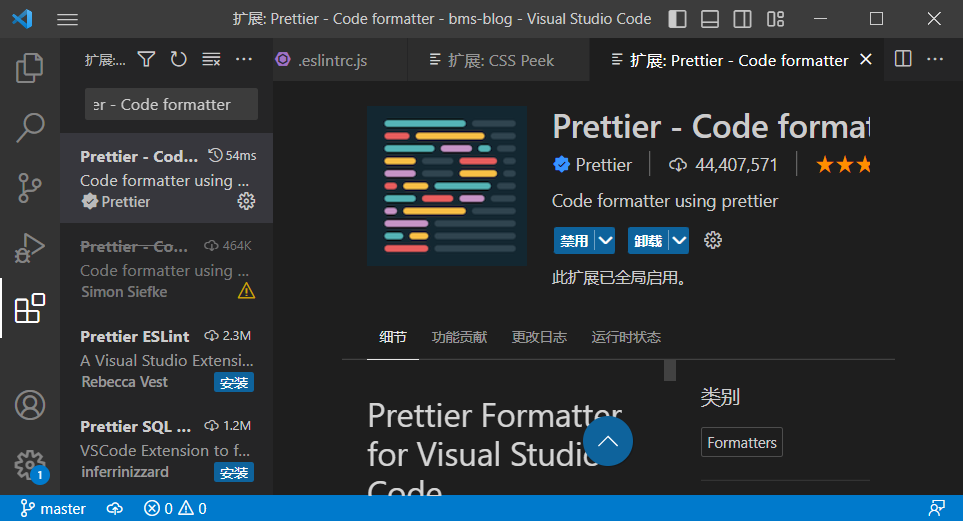Clear extension search results icon

[x=211, y=60]
